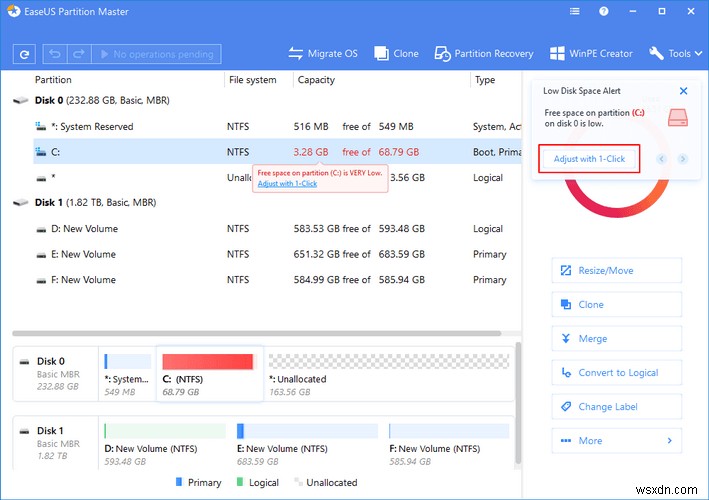
Task: Click the System Reserved drive icon
Action: pyautogui.click(x=41, y=126)
